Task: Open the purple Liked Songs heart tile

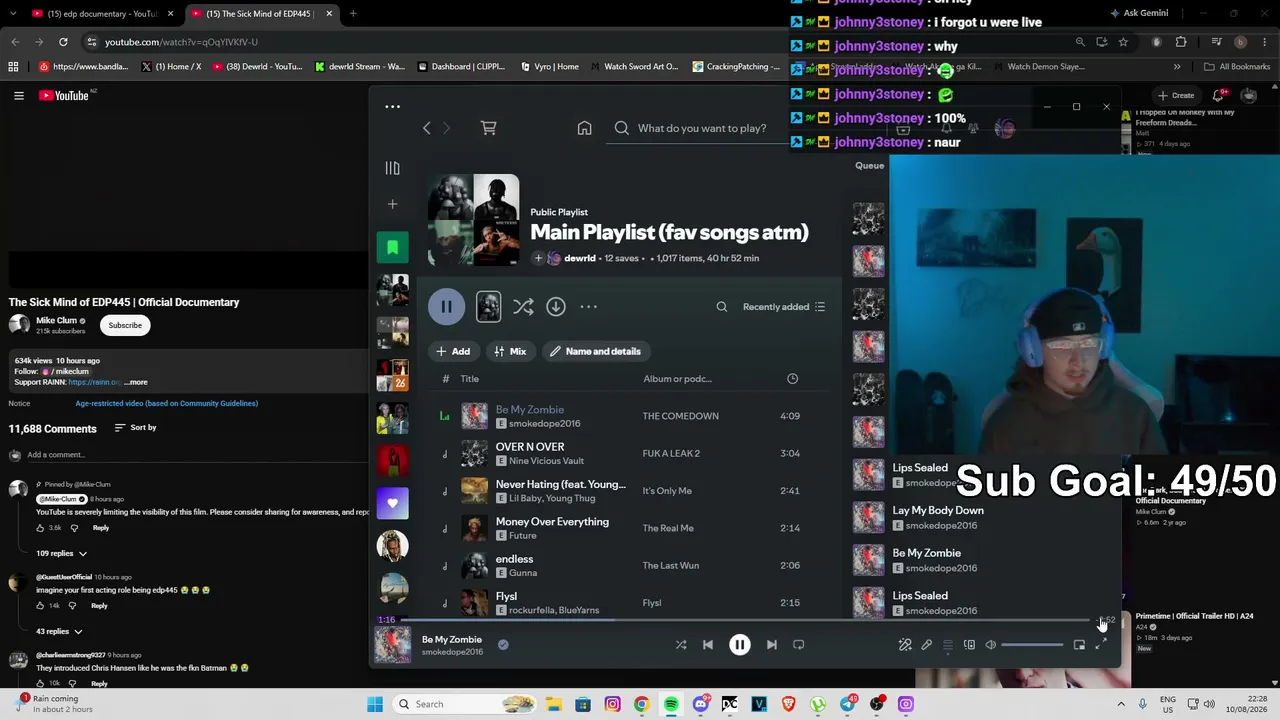Action: pos(393,503)
